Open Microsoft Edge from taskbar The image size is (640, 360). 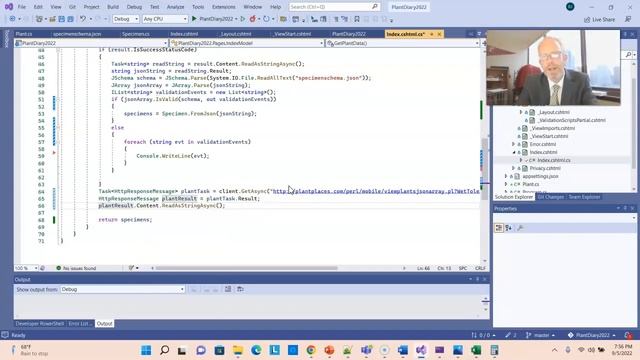256,350
